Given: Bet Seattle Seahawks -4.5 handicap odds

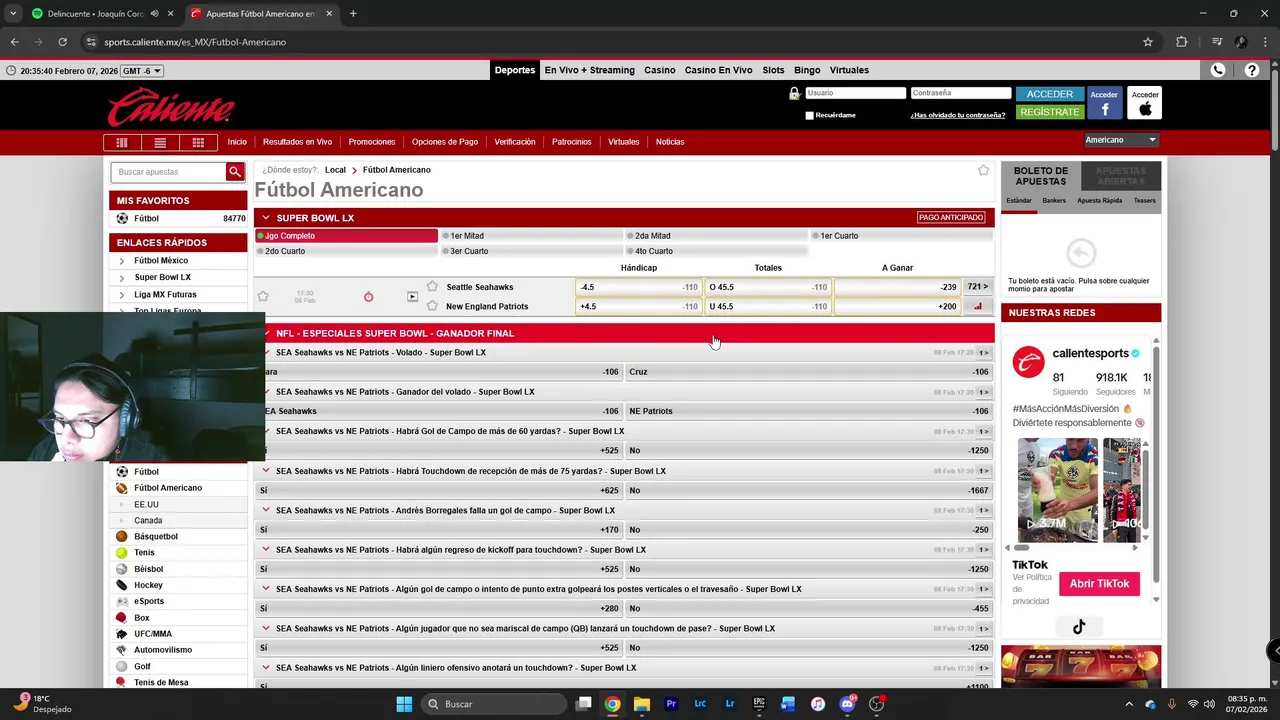Looking at the screenshot, I should [638, 287].
